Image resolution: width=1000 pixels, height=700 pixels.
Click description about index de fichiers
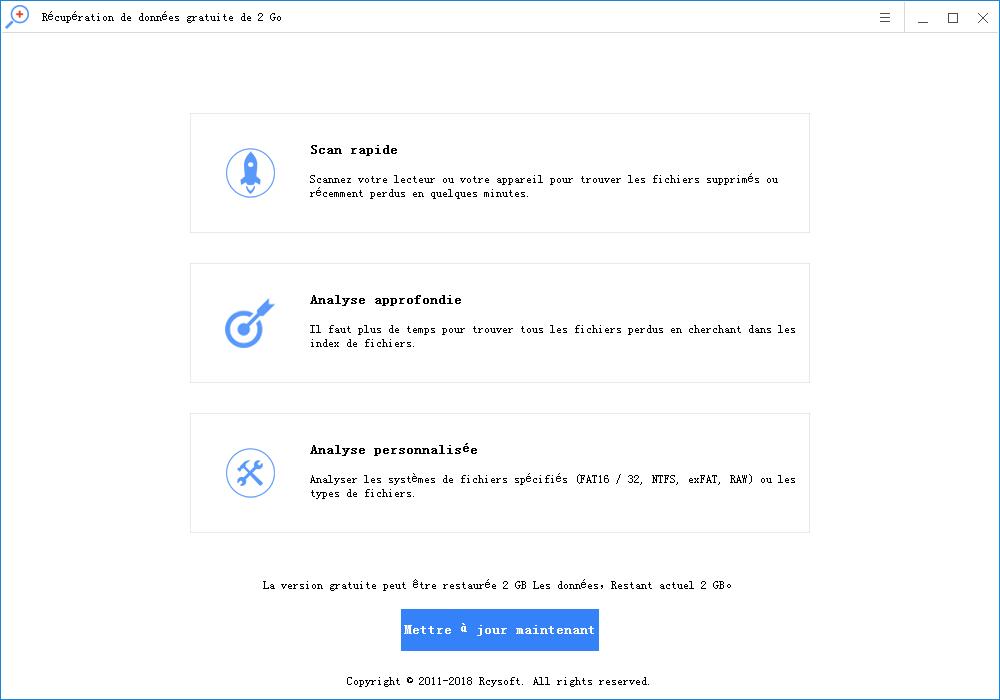click(x=553, y=336)
